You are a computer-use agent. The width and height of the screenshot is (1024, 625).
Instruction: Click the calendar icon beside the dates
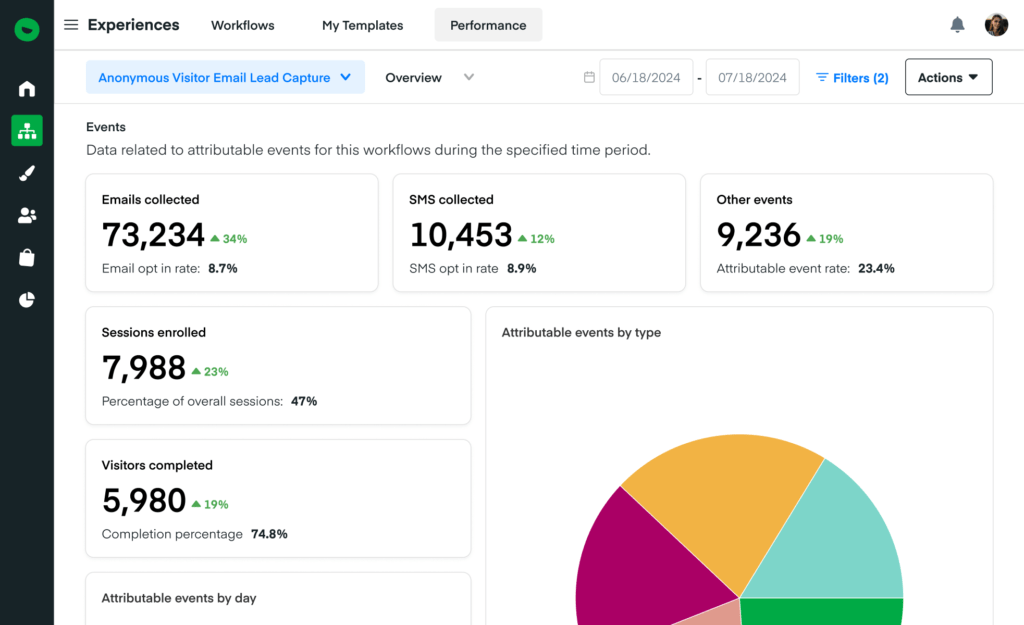coord(589,77)
